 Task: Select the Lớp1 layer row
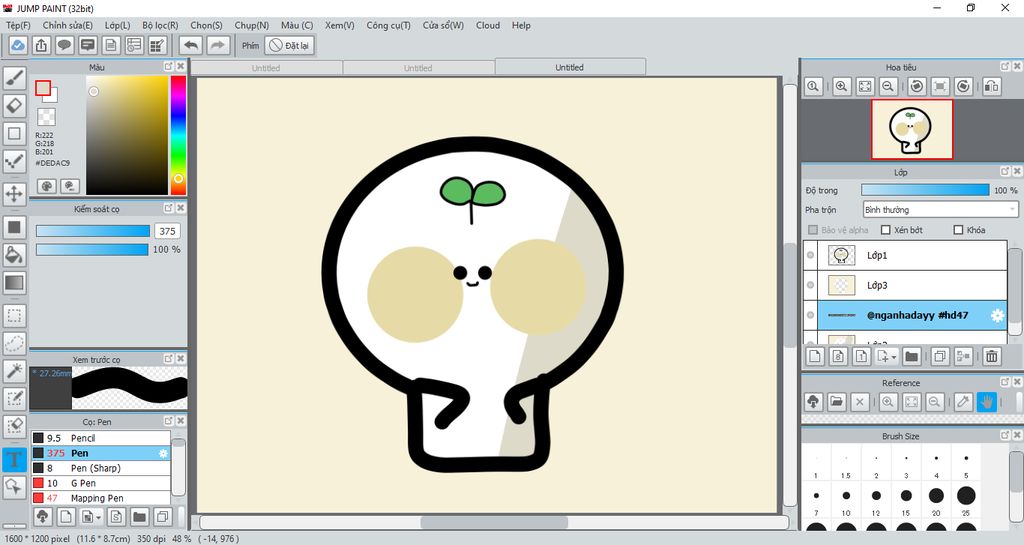point(905,255)
